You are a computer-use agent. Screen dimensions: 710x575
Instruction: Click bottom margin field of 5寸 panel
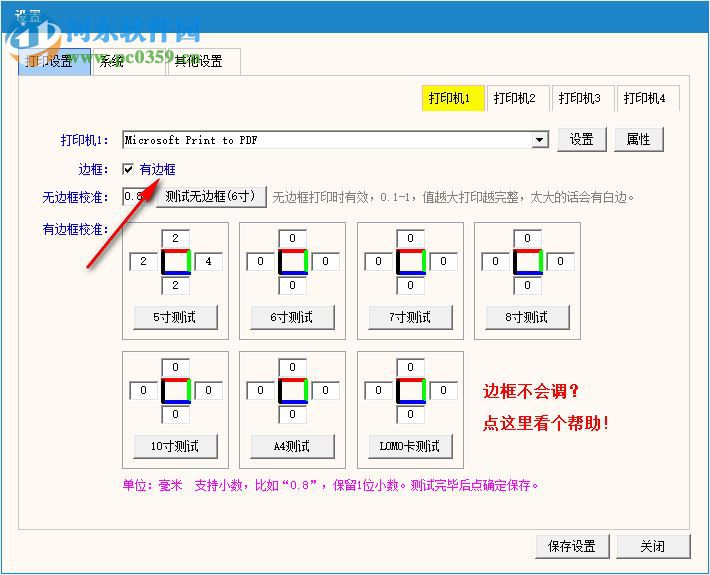coord(176,286)
